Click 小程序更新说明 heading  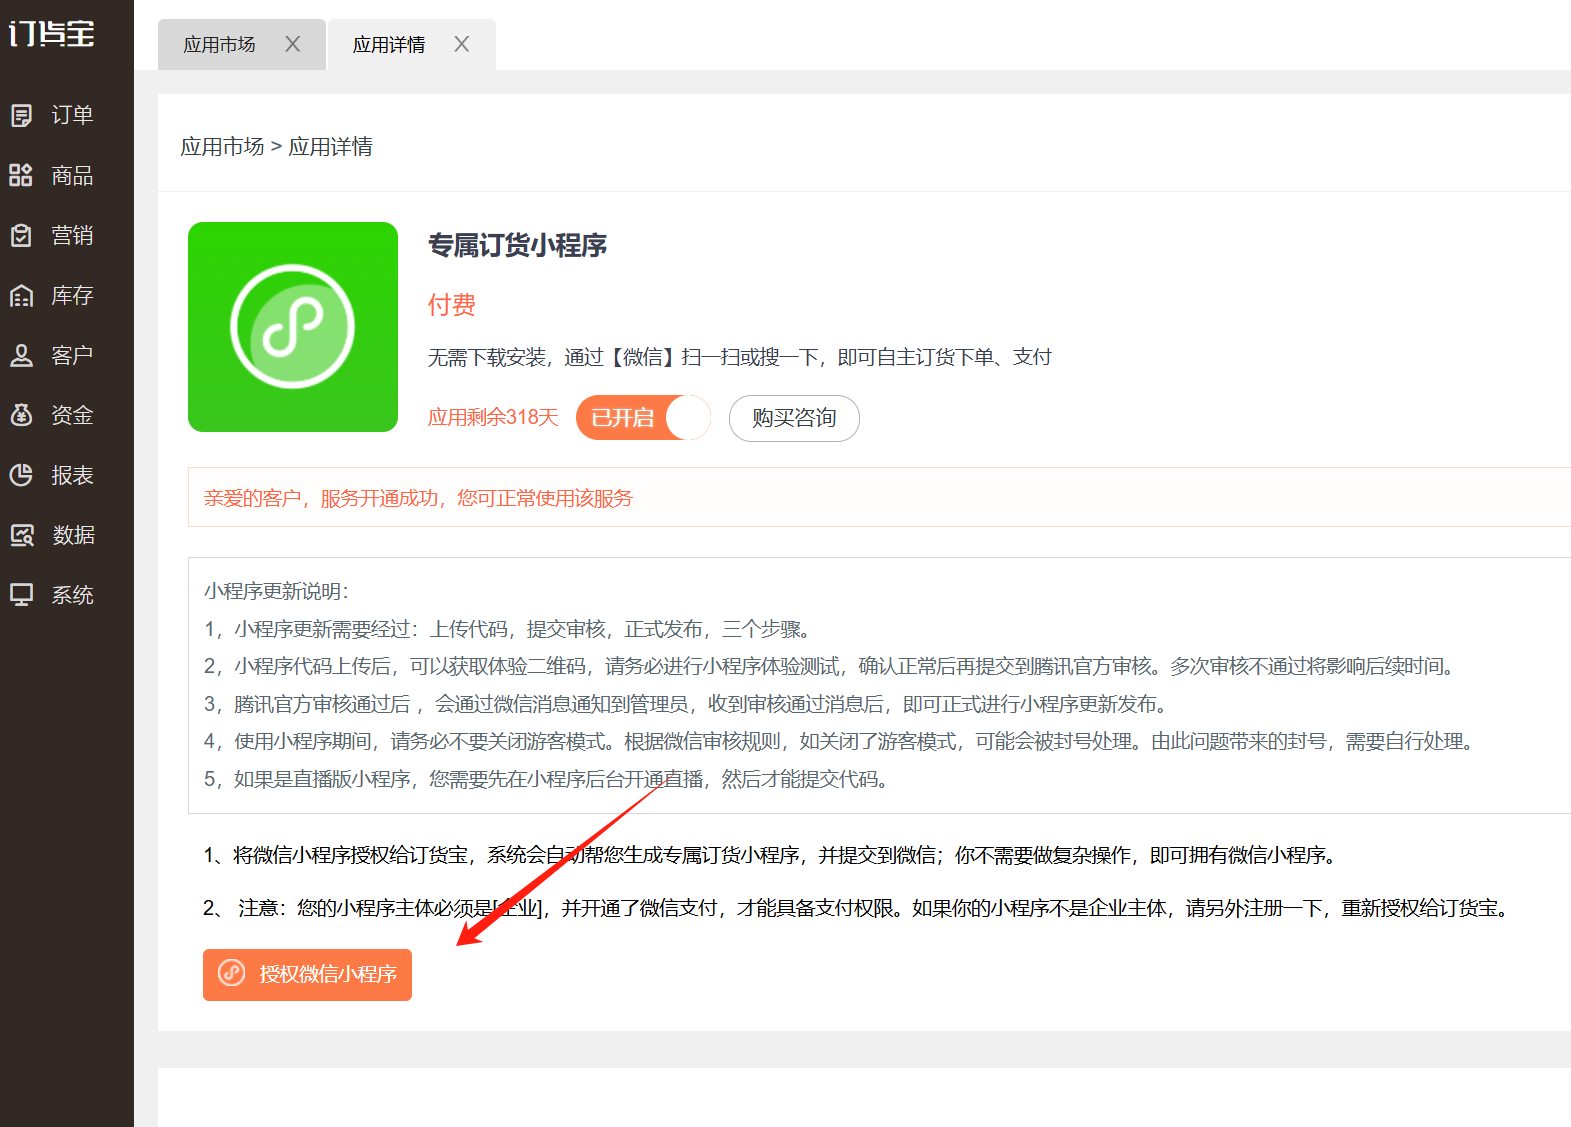click(276, 591)
